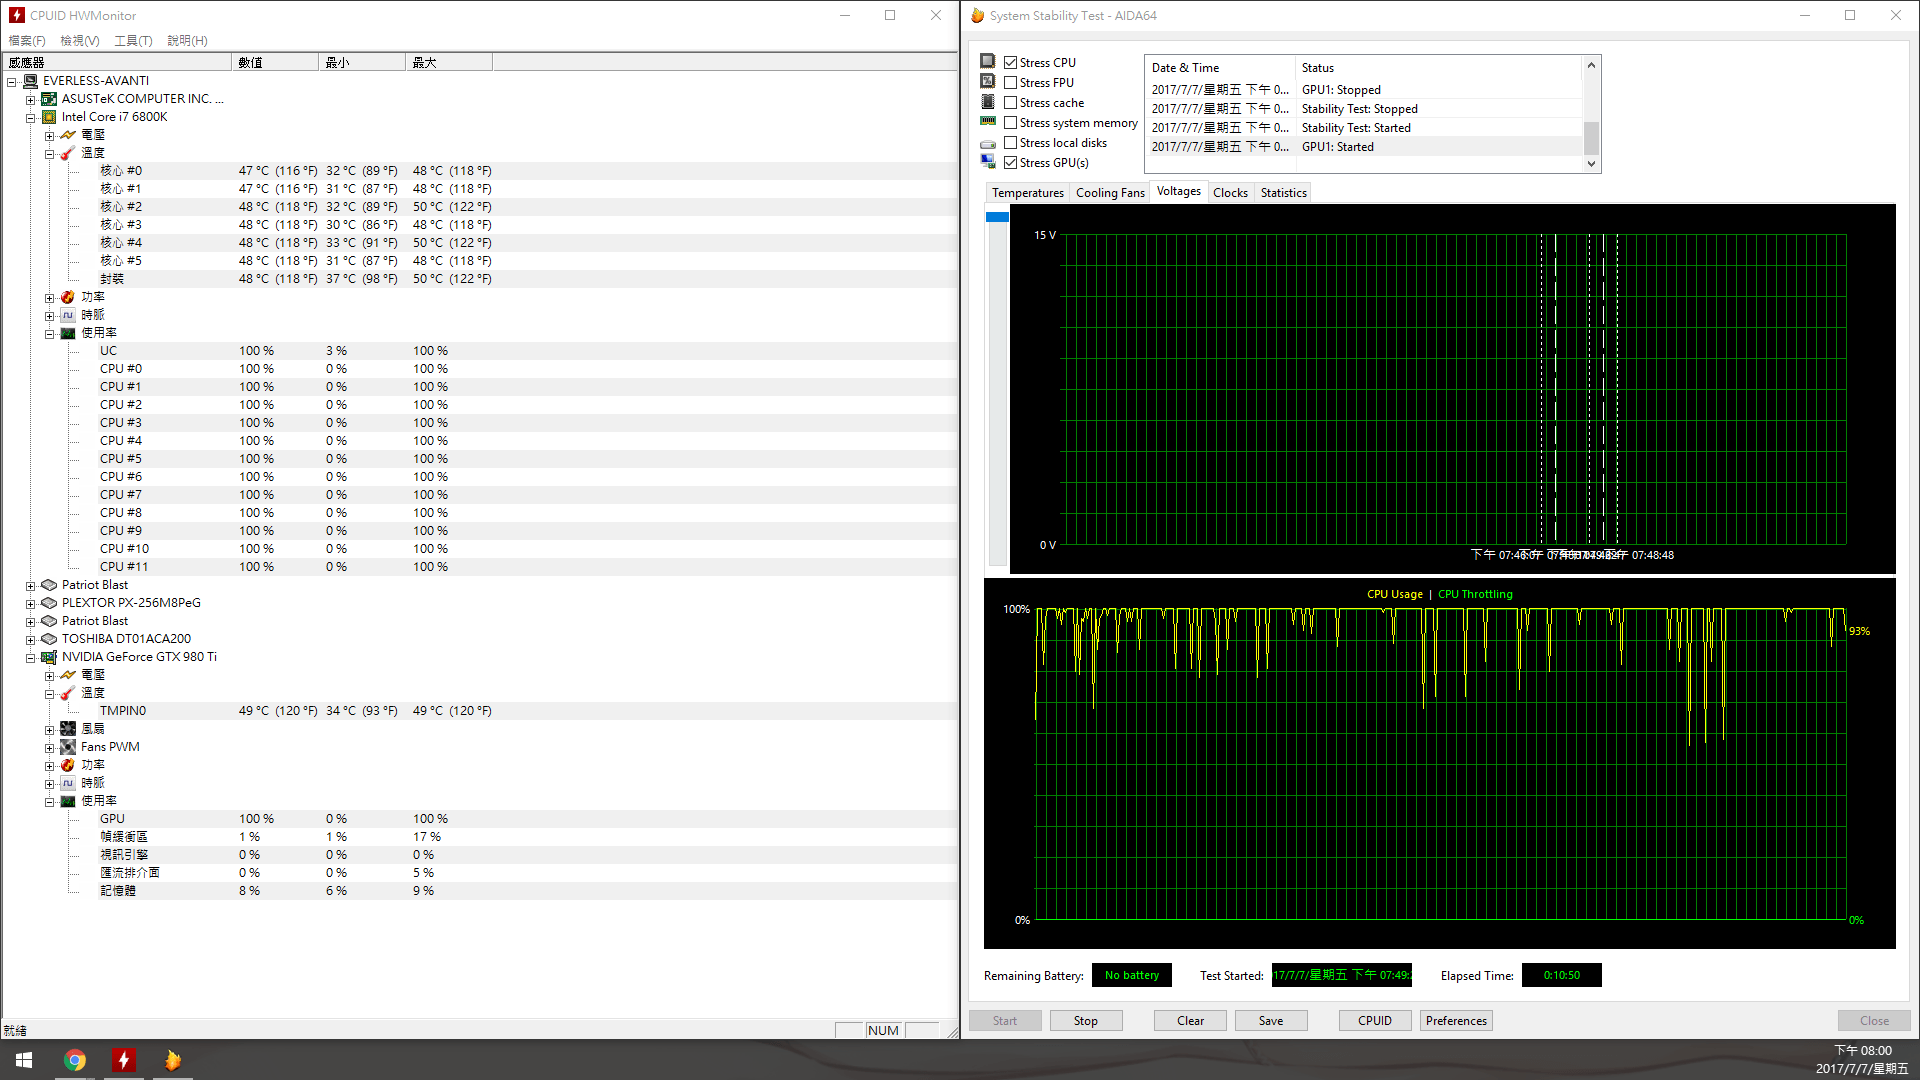Expand the ASUSTeK COMPUTER INC. node
The width and height of the screenshot is (1920, 1080).
coord(31,100)
